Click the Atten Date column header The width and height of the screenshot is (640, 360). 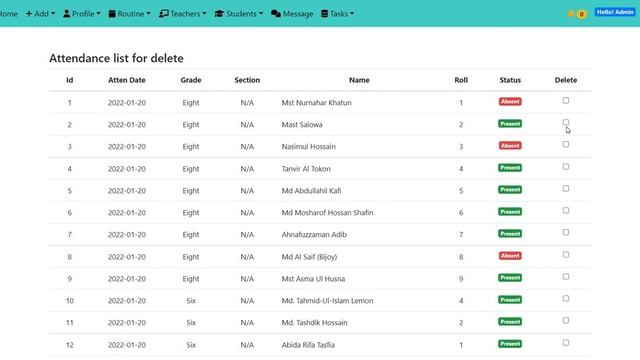pyautogui.click(x=127, y=80)
